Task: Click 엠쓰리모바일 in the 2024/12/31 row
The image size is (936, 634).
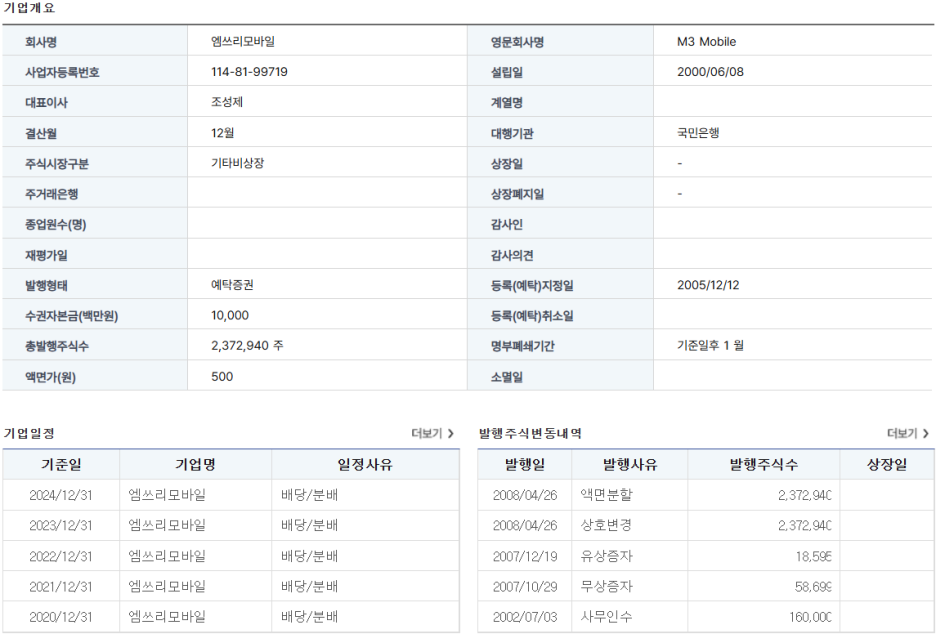Action: tap(167, 495)
